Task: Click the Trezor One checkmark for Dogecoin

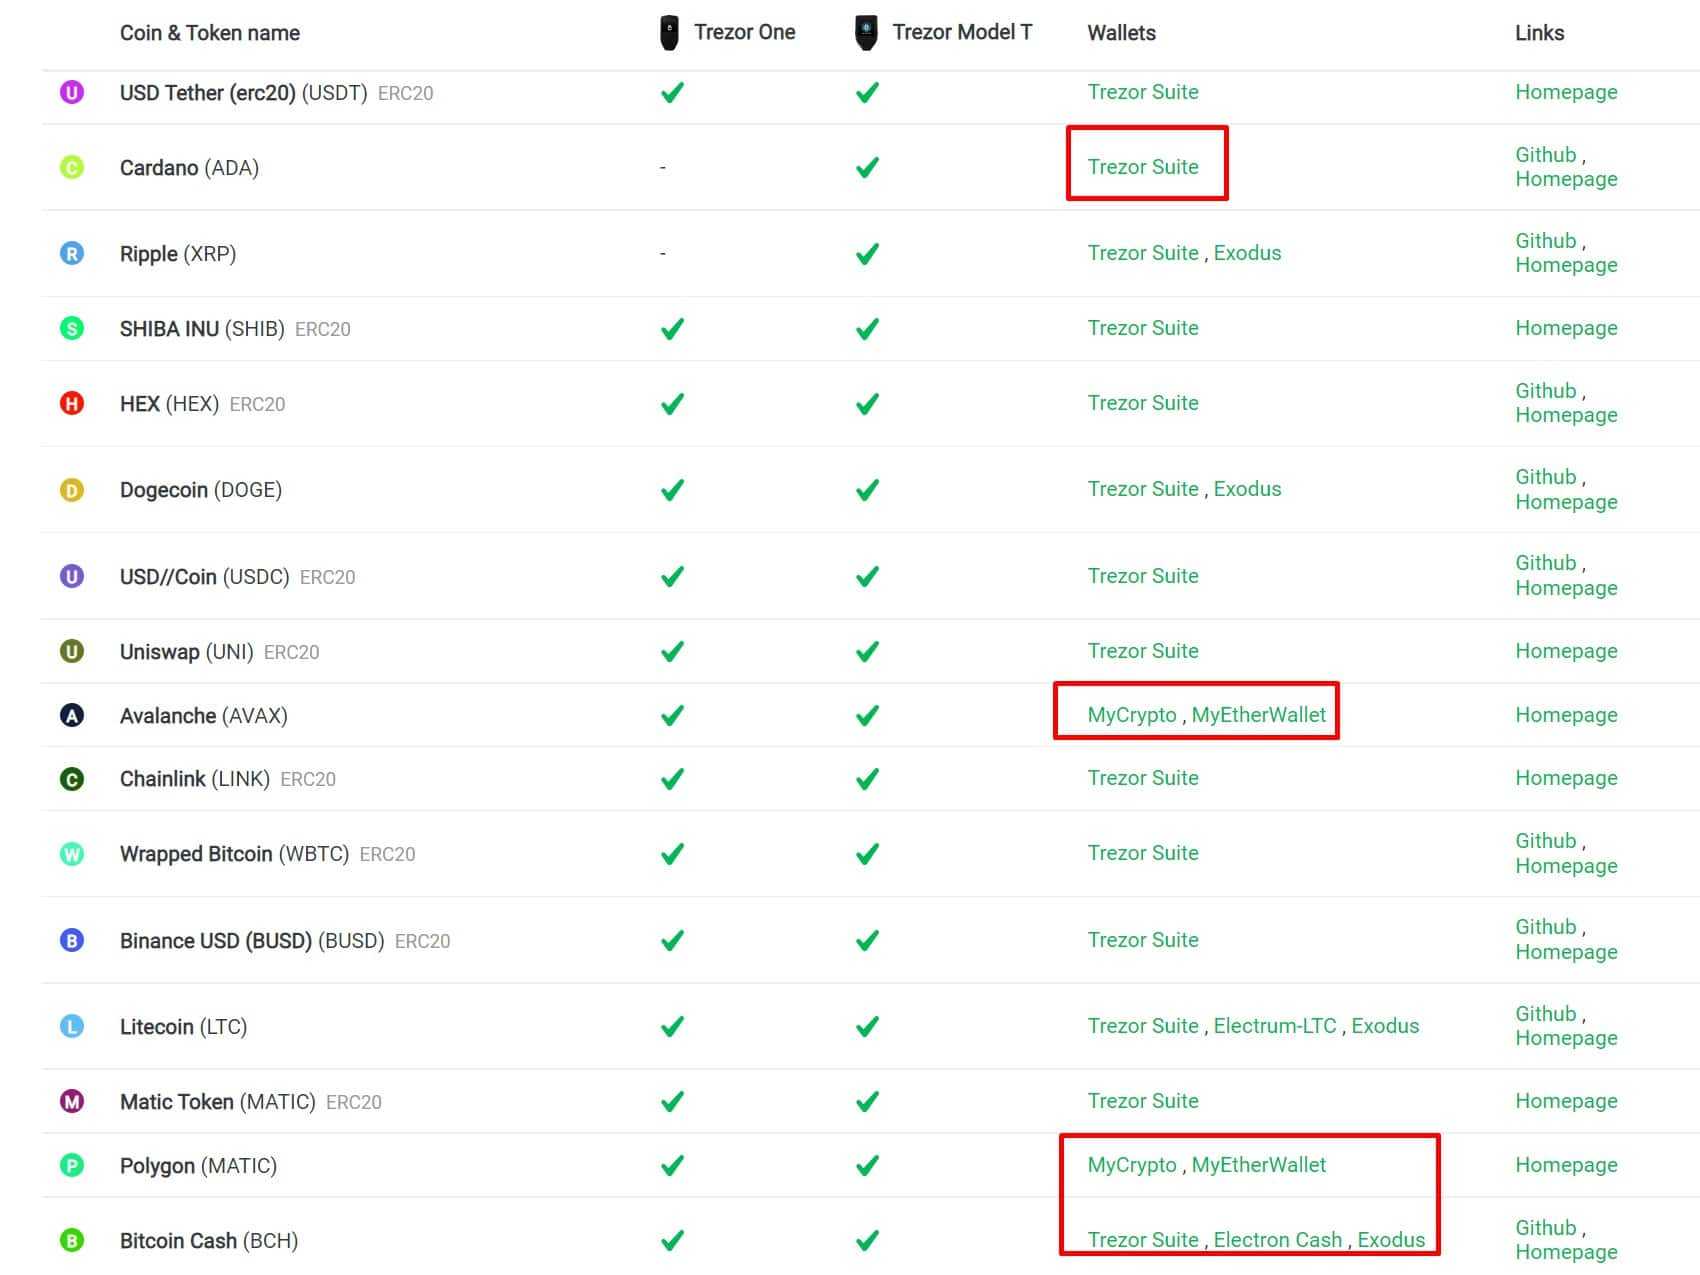Action: (672, 490)
